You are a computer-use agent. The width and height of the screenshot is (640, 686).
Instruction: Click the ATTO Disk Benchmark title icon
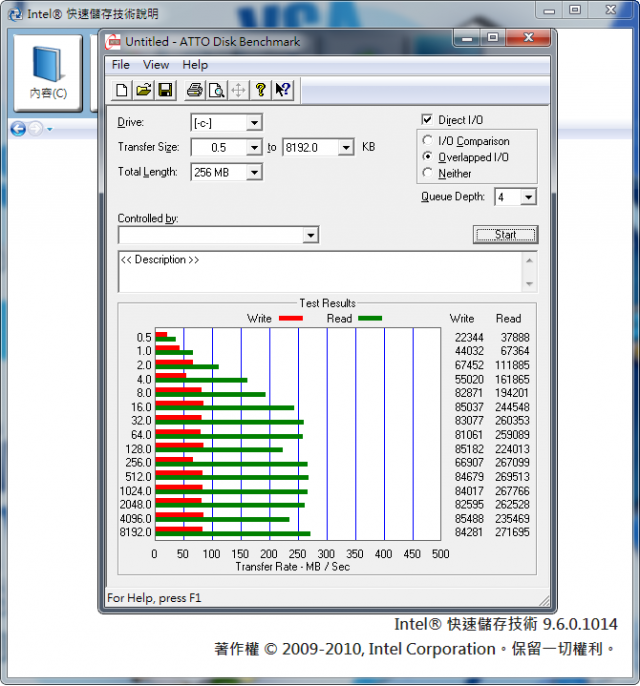click(x=113, y=42)
